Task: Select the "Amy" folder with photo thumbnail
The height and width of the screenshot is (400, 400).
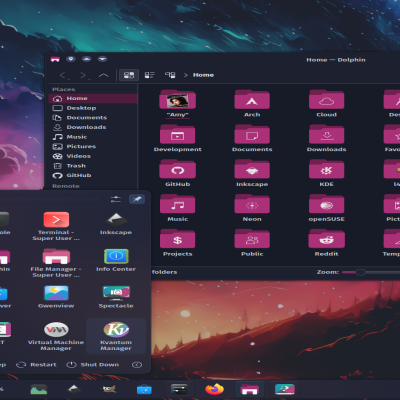Action: click(x=178, y=100)
